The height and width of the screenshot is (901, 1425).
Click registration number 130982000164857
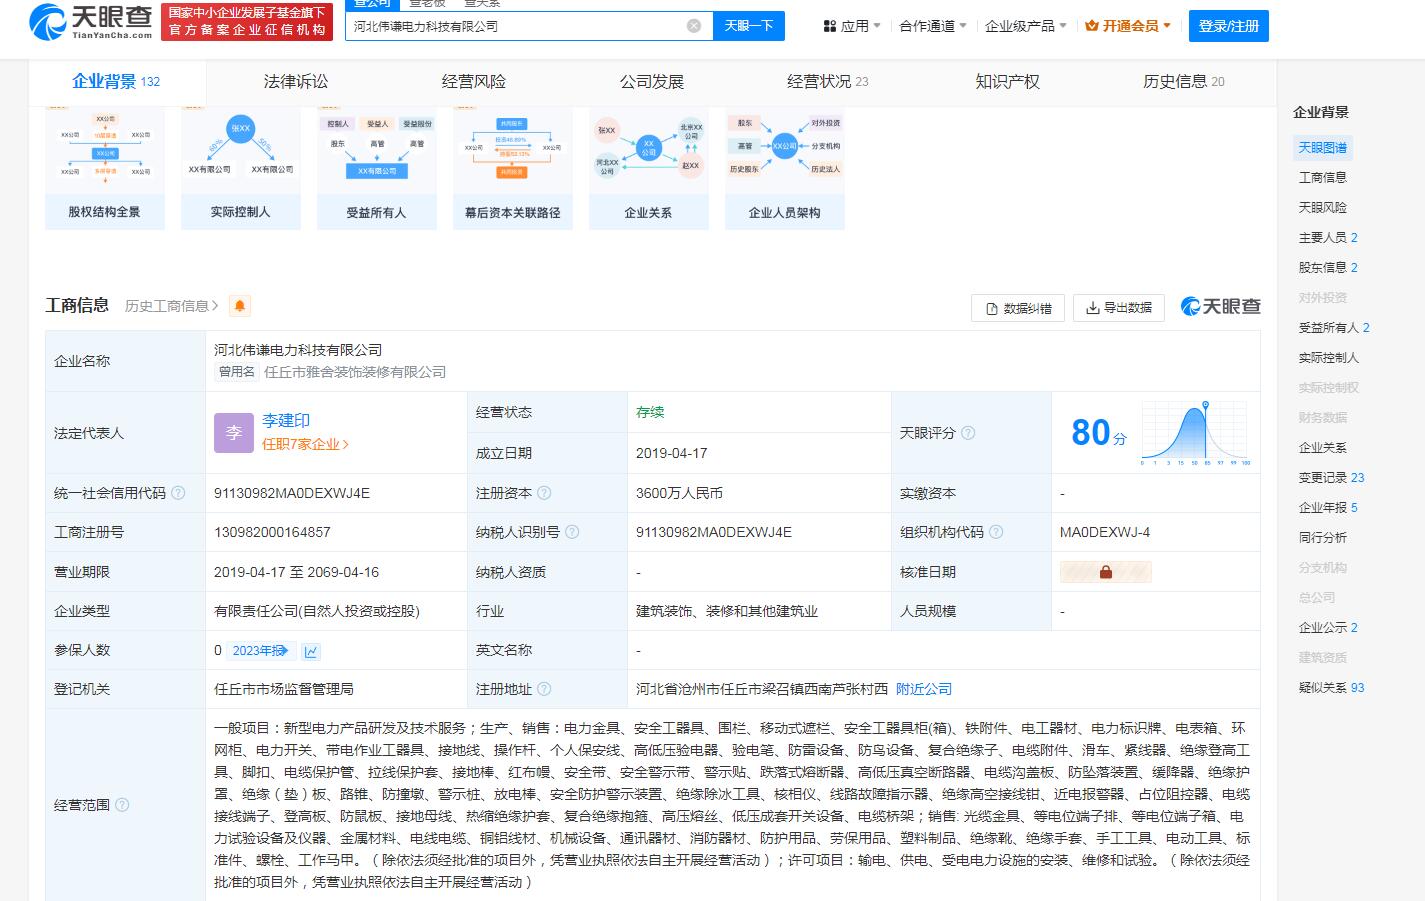[x=272, y=532]
